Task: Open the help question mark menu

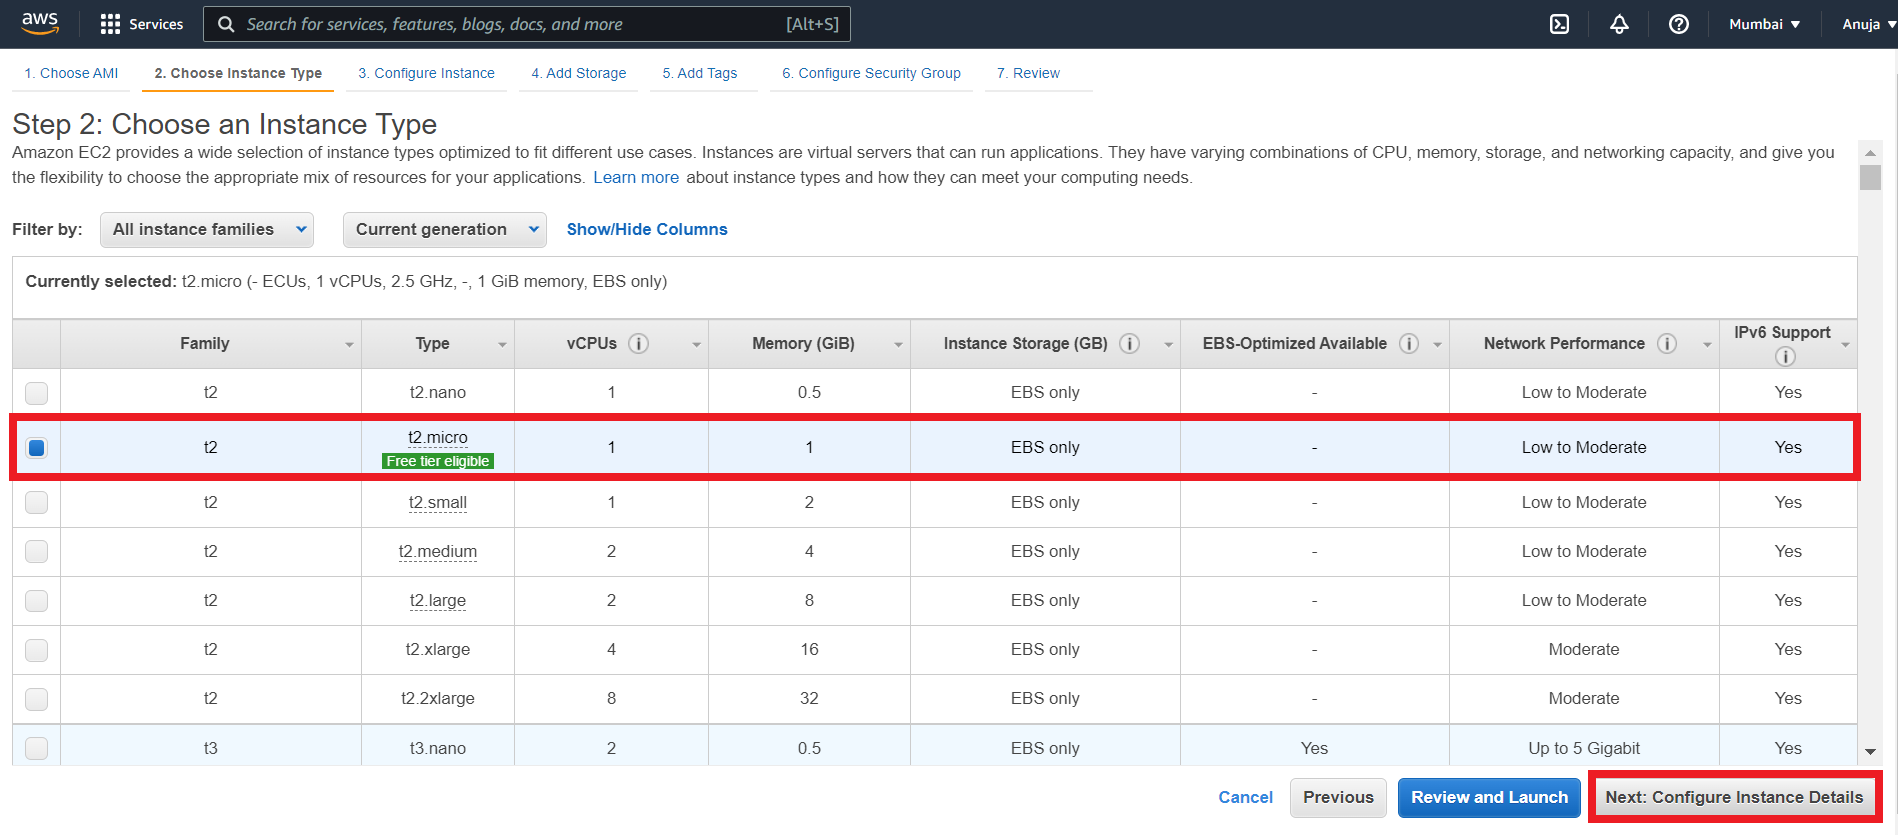Action: pyautogui.click(x=1679, y=24)
